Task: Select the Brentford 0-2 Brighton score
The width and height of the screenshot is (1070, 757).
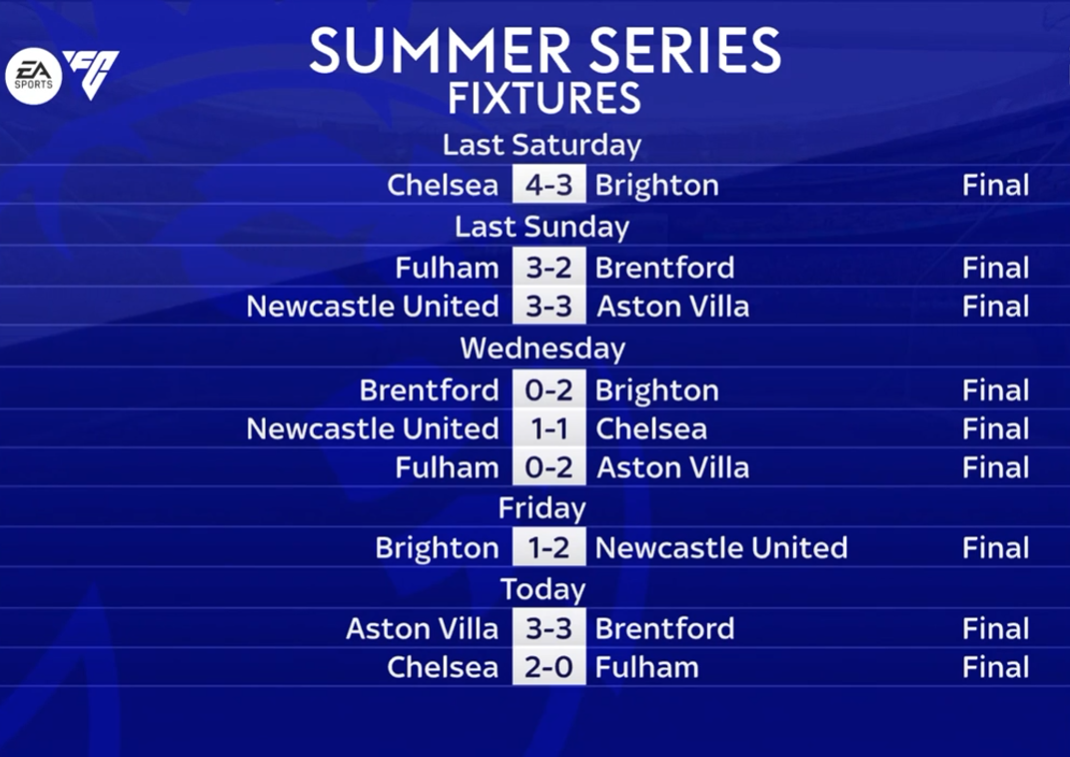Action: [x=549, y=390]
